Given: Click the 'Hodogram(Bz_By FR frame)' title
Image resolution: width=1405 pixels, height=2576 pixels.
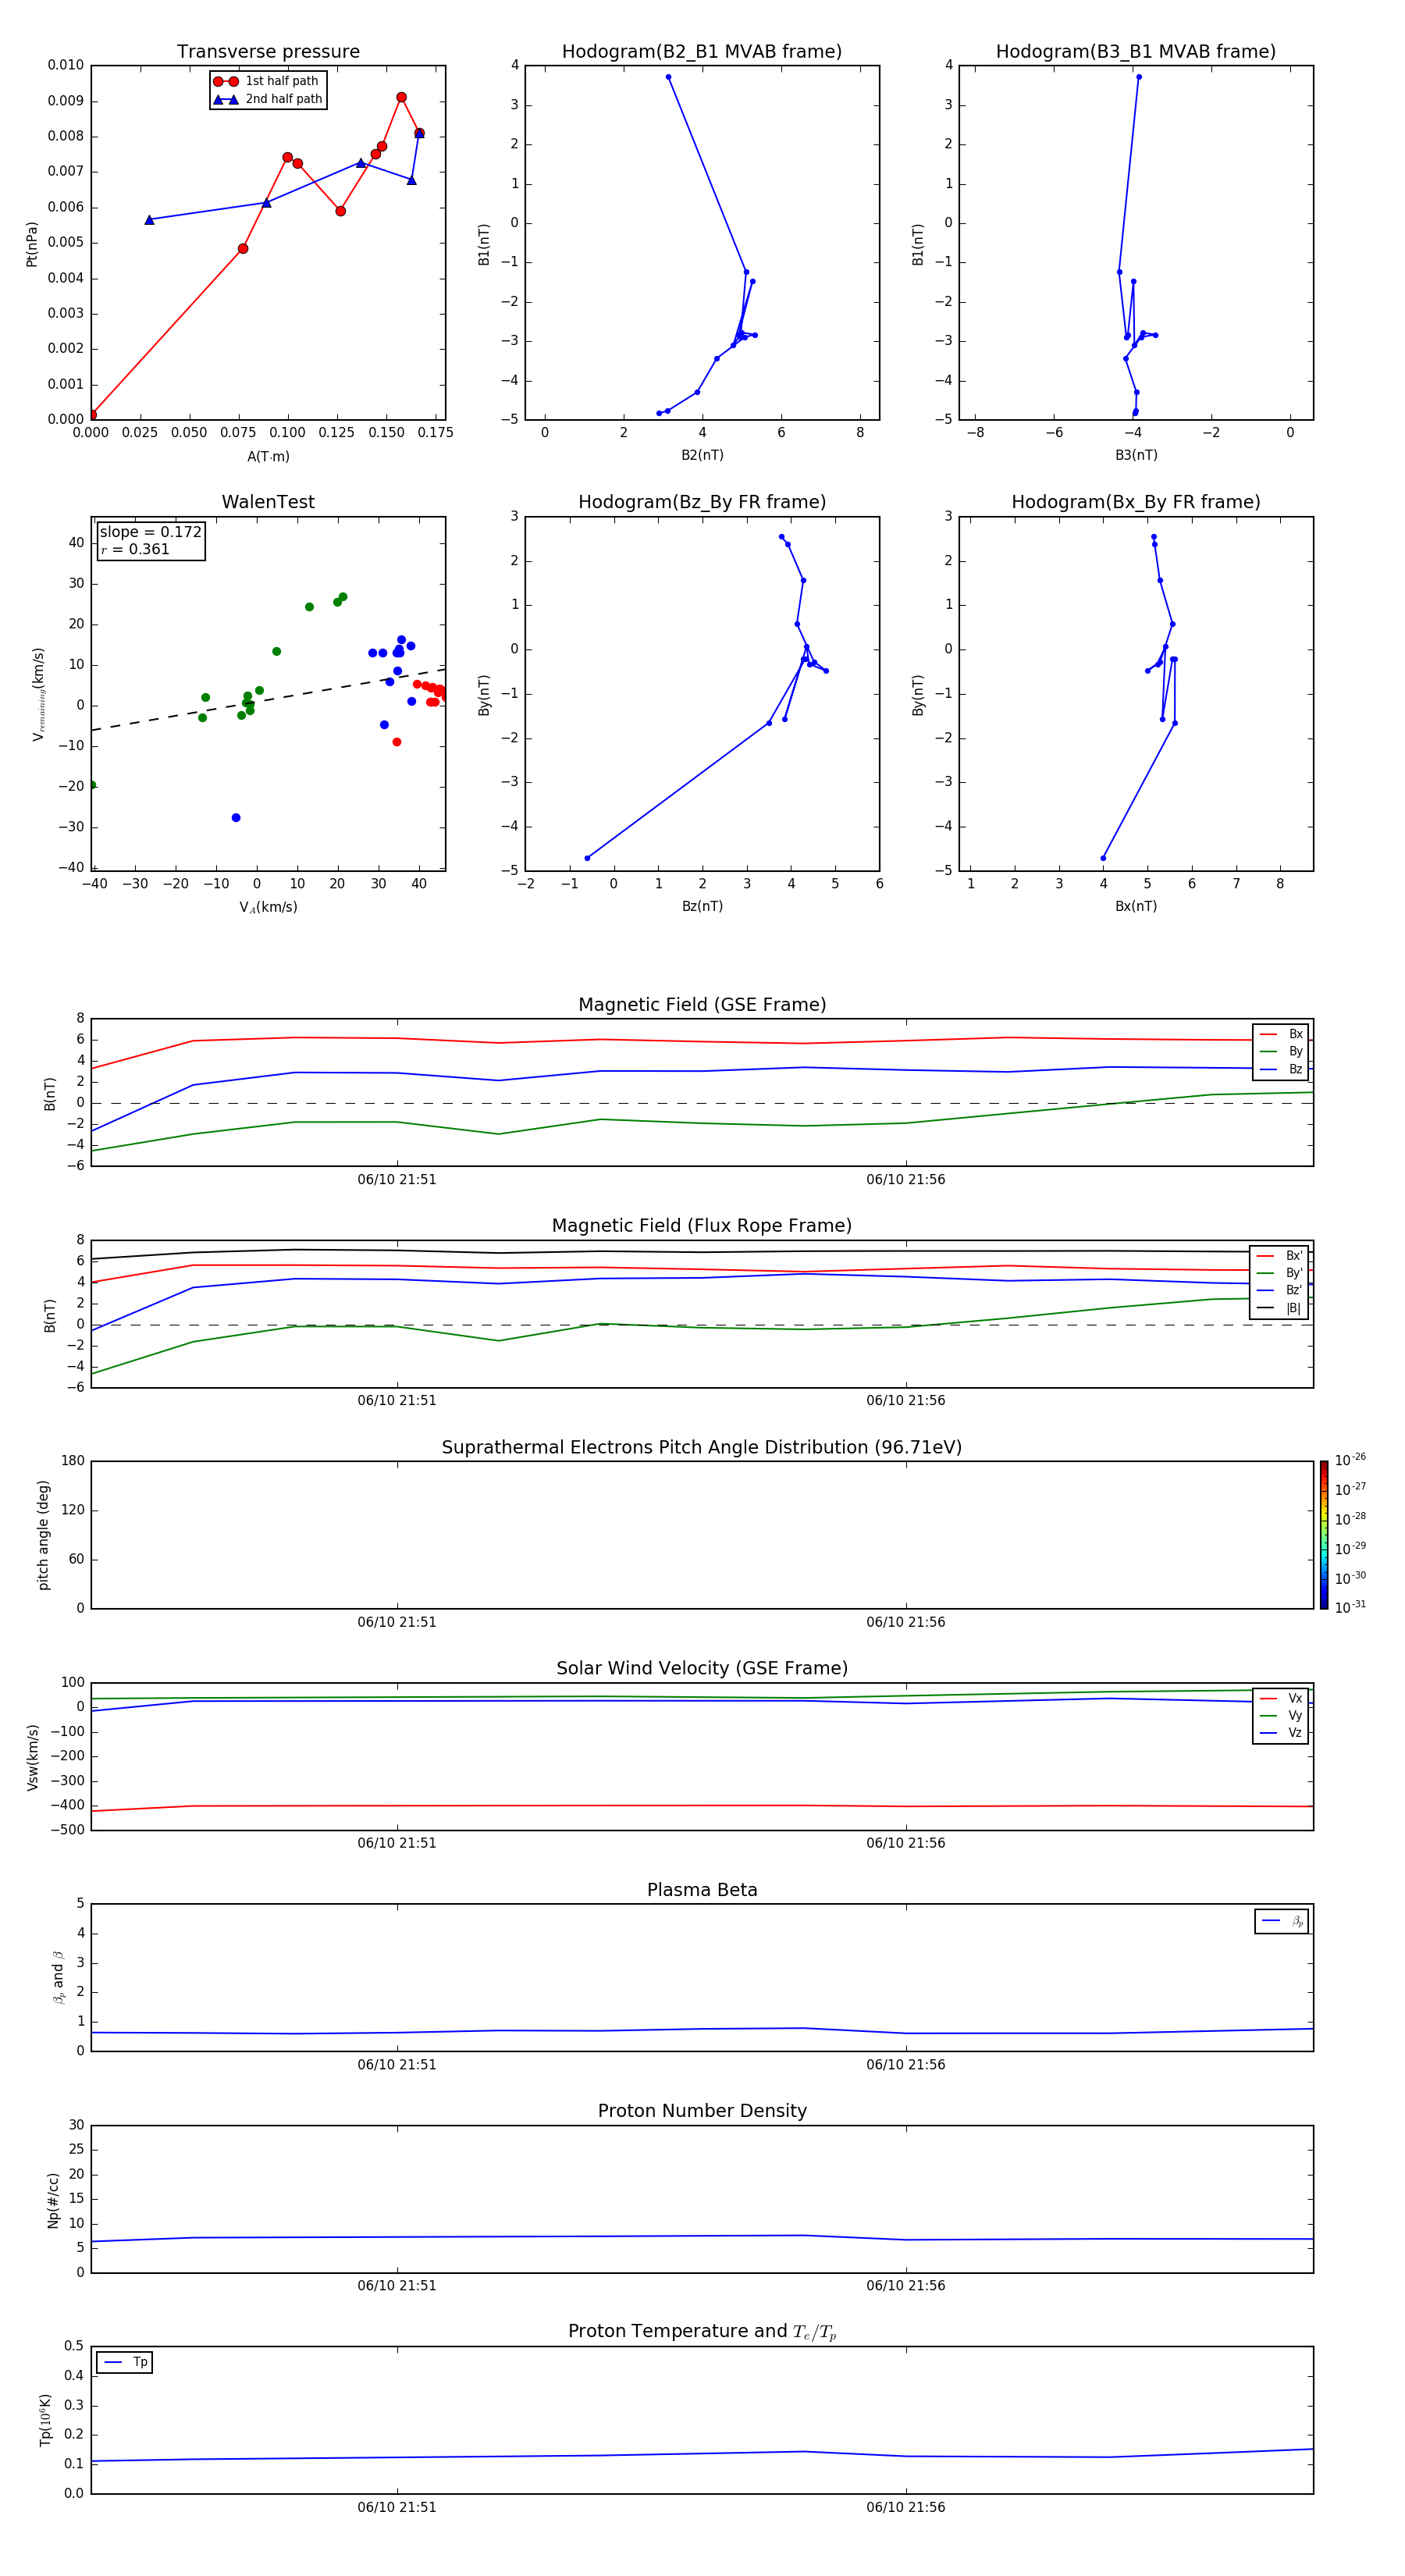Looking at the screenshot, I should pyautogui.click(x=702, y=502).
